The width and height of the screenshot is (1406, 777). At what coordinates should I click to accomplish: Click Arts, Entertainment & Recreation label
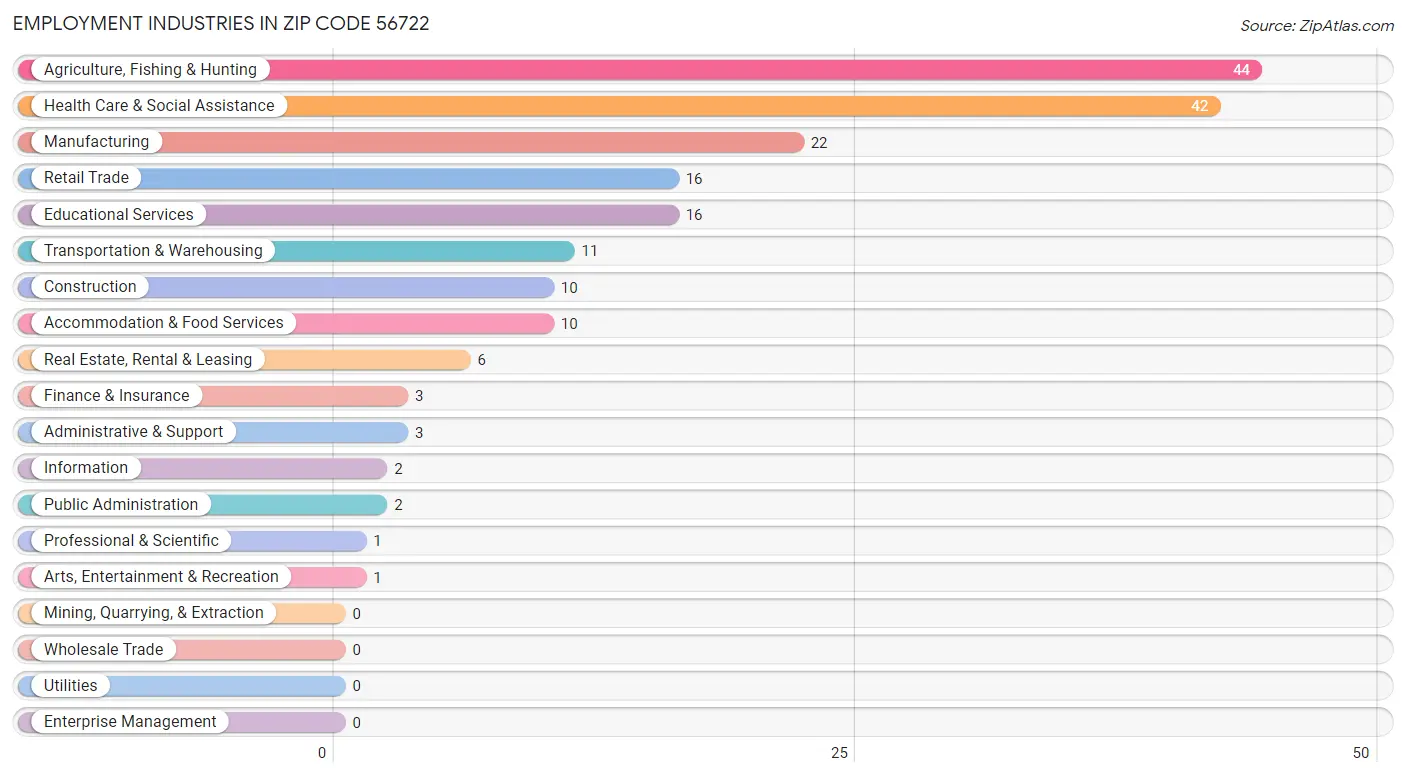tap(161, 577)
